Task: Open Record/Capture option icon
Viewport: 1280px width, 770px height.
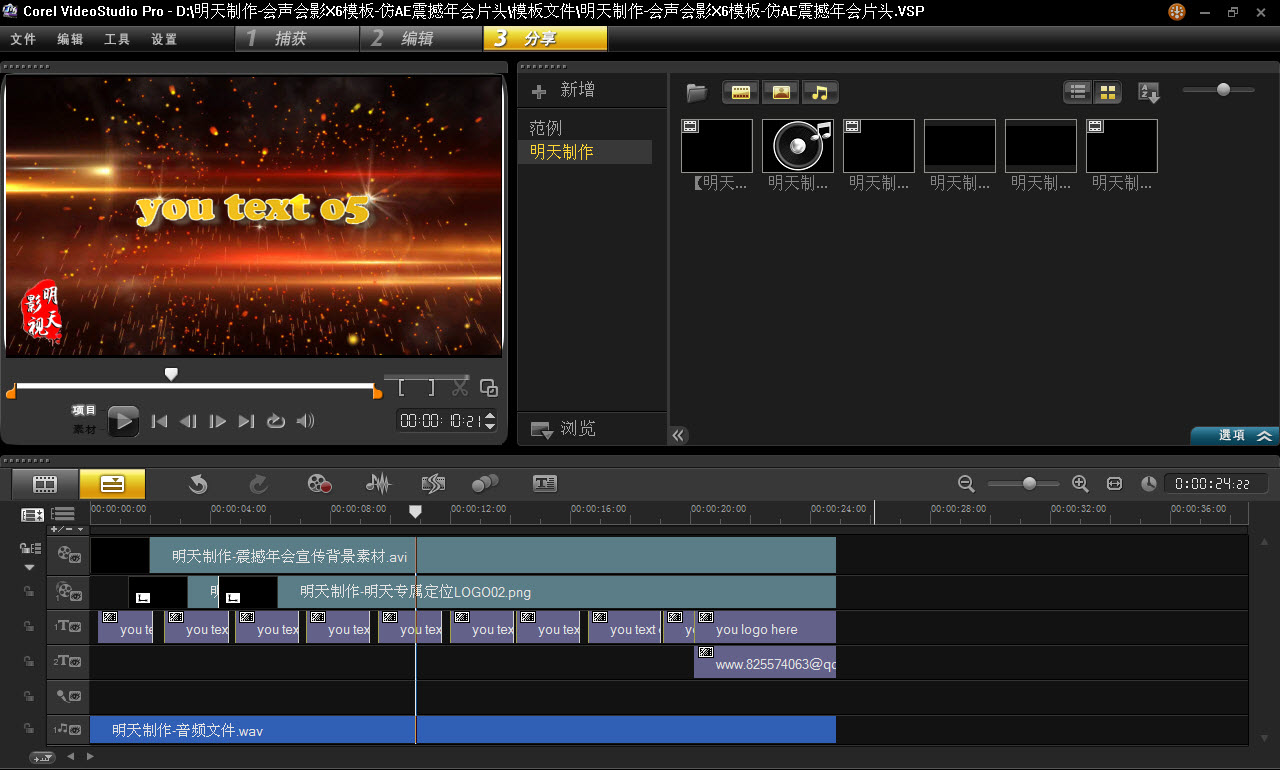Action: (319, 484)
